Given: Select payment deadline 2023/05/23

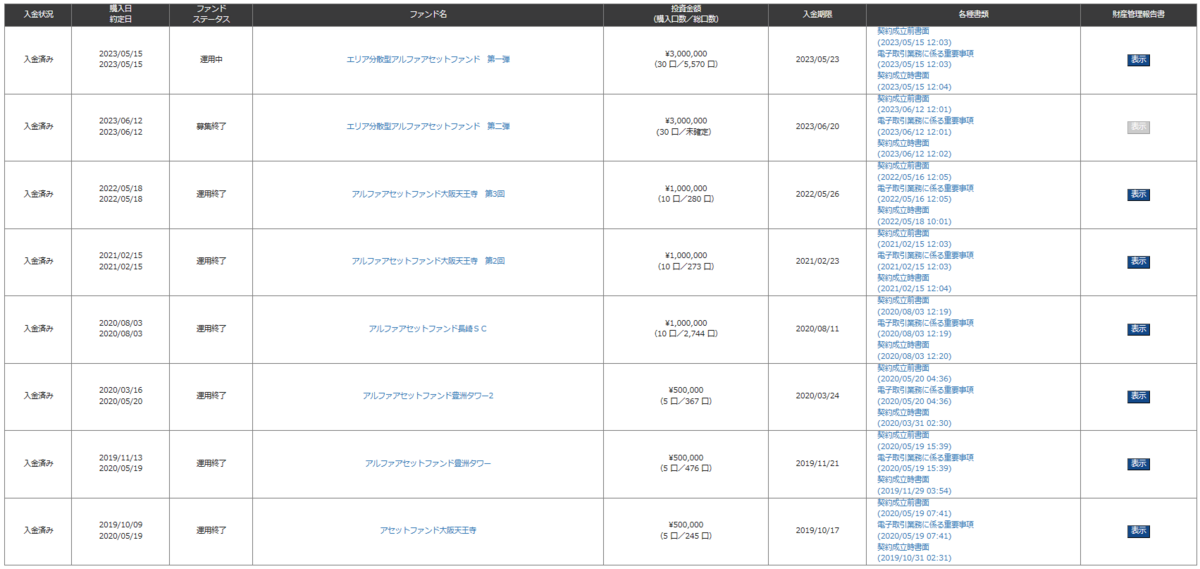Looking at the screenshot, I should pyautogui.click(x=818, y=60).
